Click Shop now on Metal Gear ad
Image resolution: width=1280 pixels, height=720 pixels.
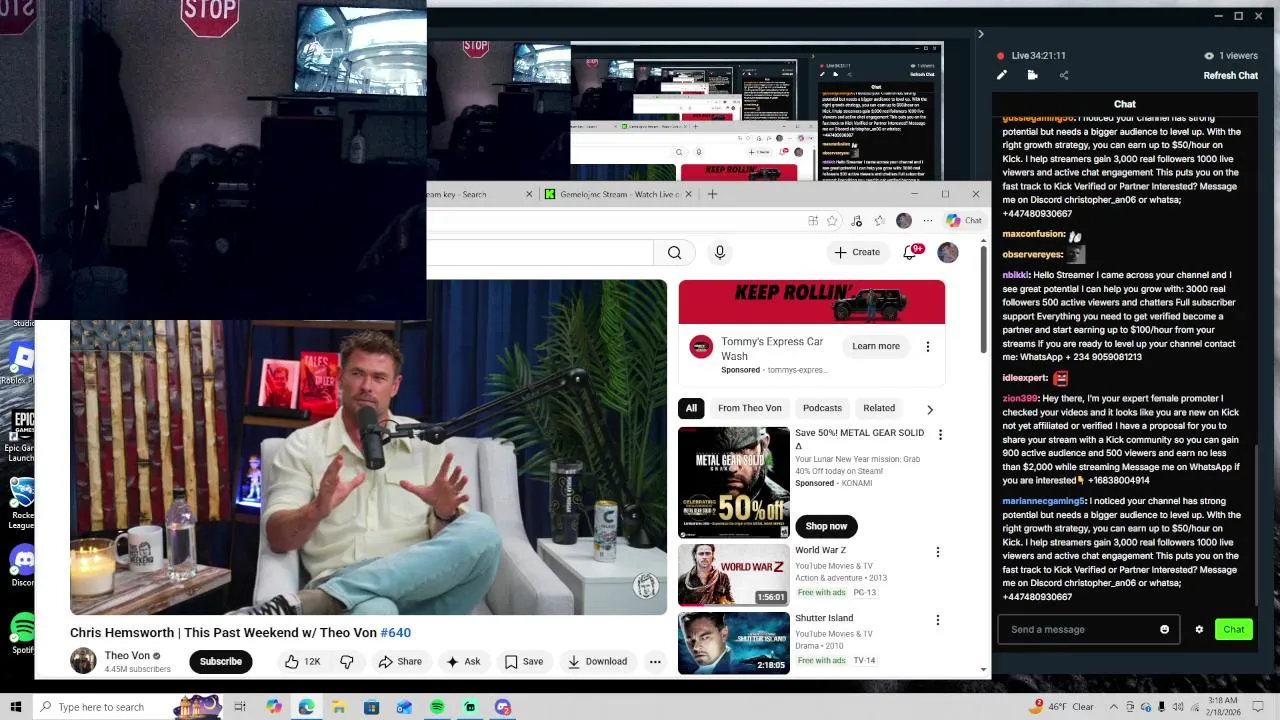[826, 526]
